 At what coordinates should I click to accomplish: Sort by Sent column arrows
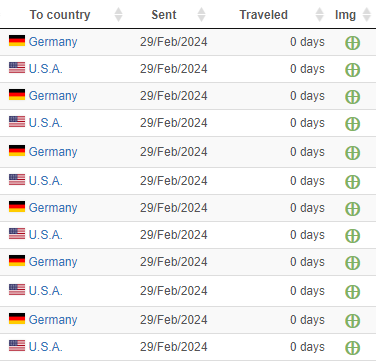(x=201, y=15)
